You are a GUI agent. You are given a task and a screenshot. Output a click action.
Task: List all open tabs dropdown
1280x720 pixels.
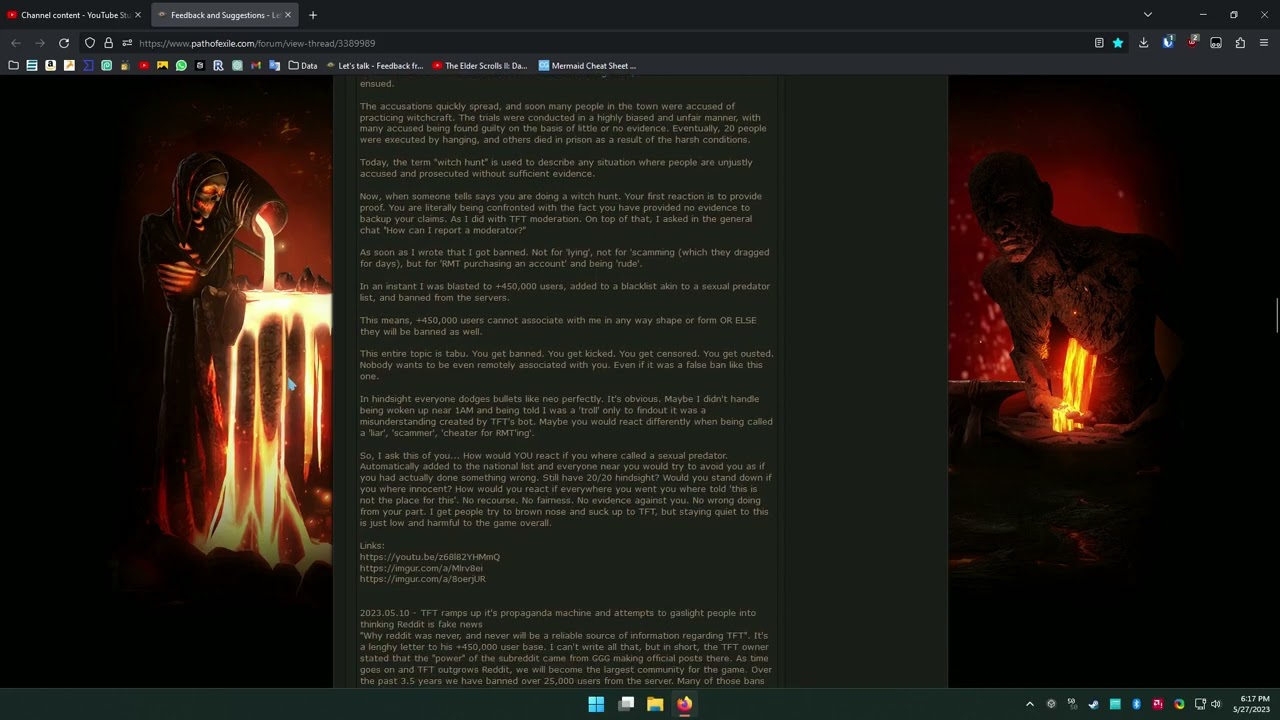click(x=1147, y=15)
